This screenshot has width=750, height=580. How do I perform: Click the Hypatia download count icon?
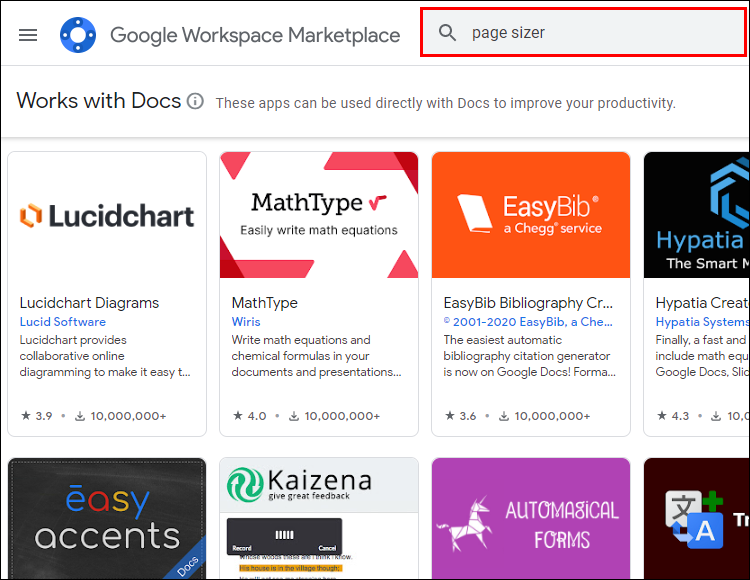716,416
